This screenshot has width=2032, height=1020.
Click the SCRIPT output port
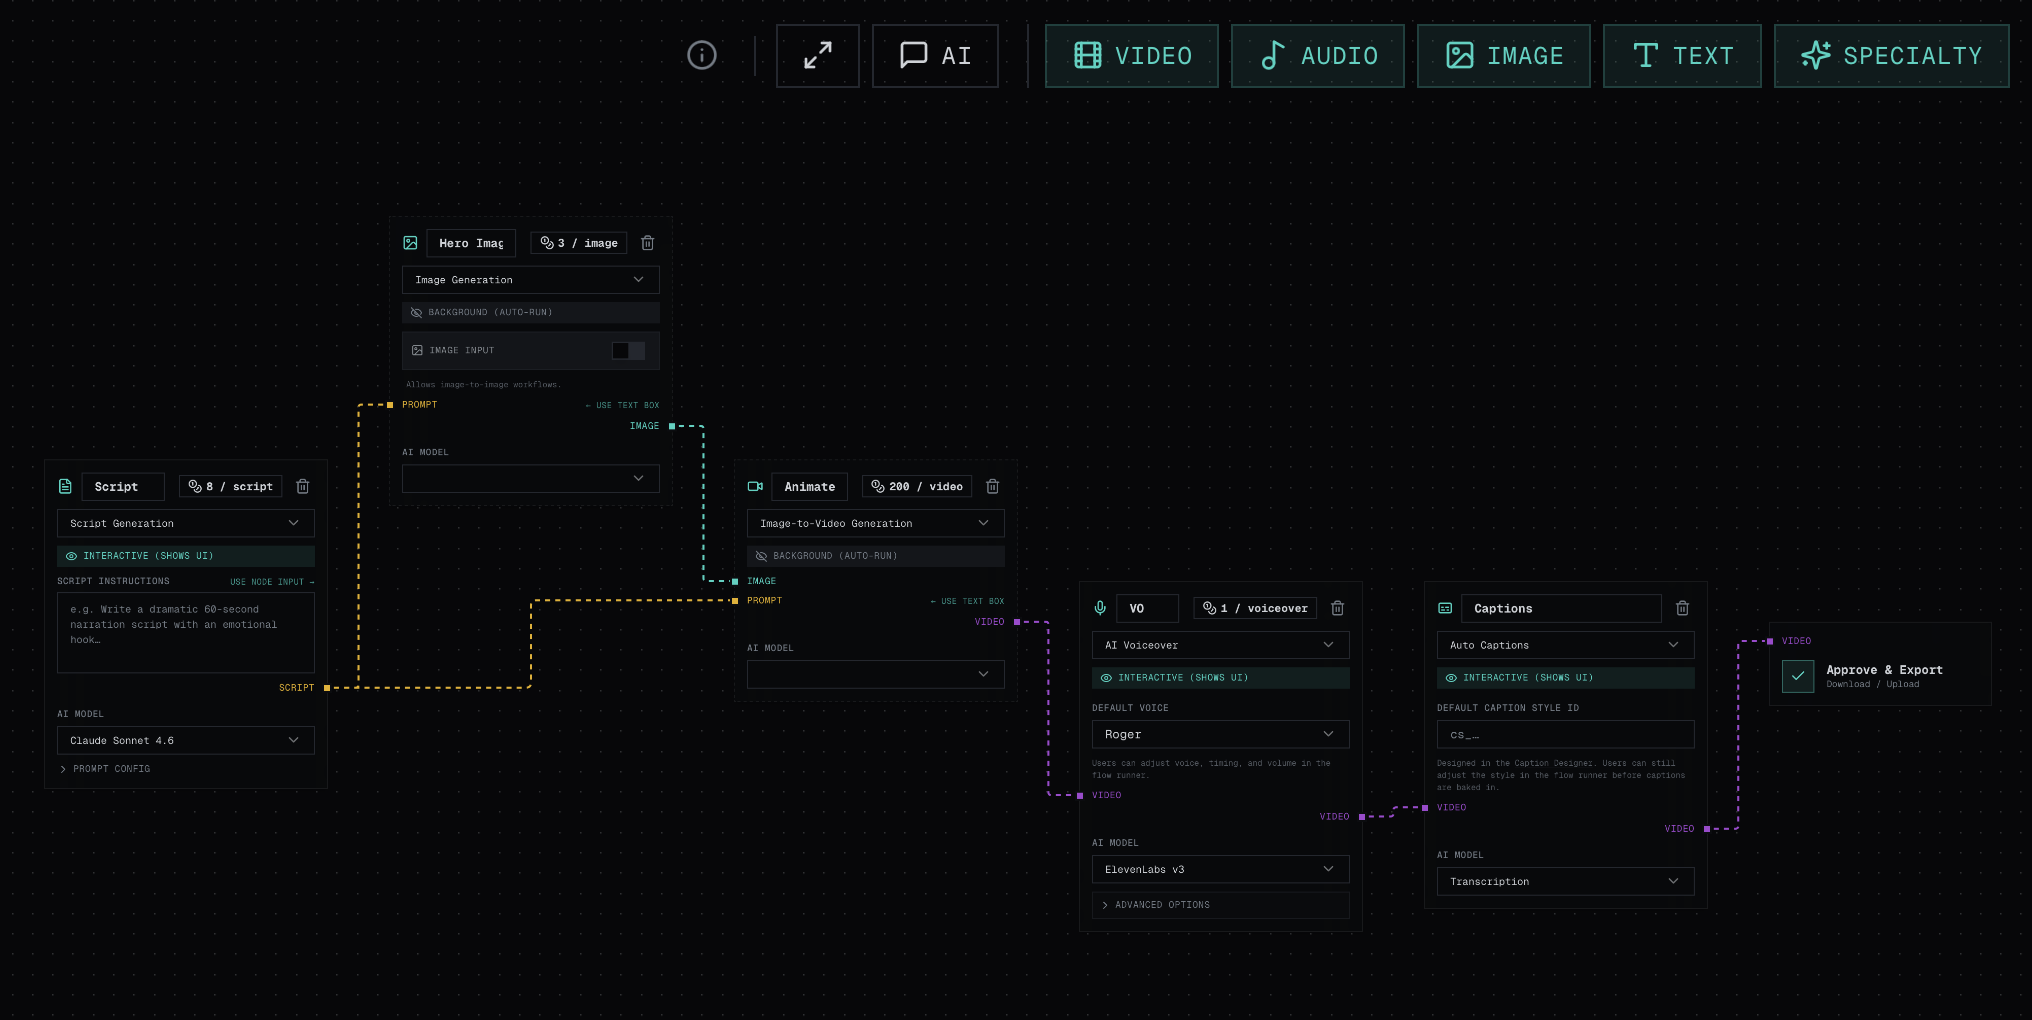click(327, 688)
